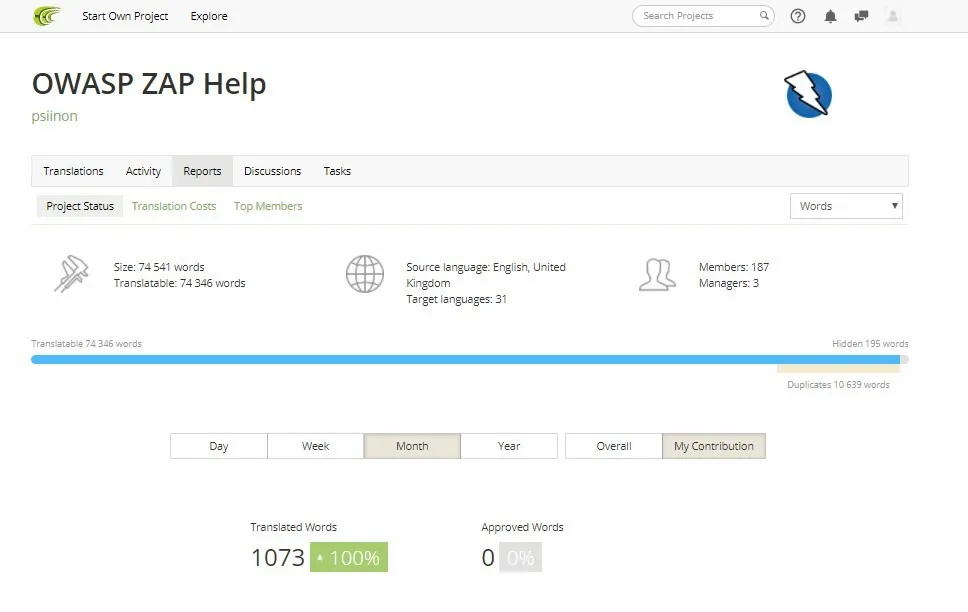Switch to Discussions tab
The width and height of the screenshot is (968, 612).
272,171
